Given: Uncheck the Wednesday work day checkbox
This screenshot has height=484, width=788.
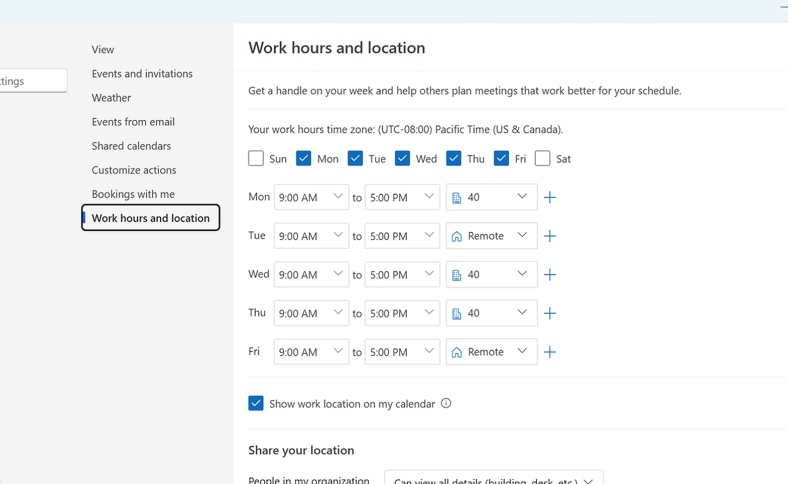Looking at the screenshot, I should pyautogui.click(x=402, y=158).
